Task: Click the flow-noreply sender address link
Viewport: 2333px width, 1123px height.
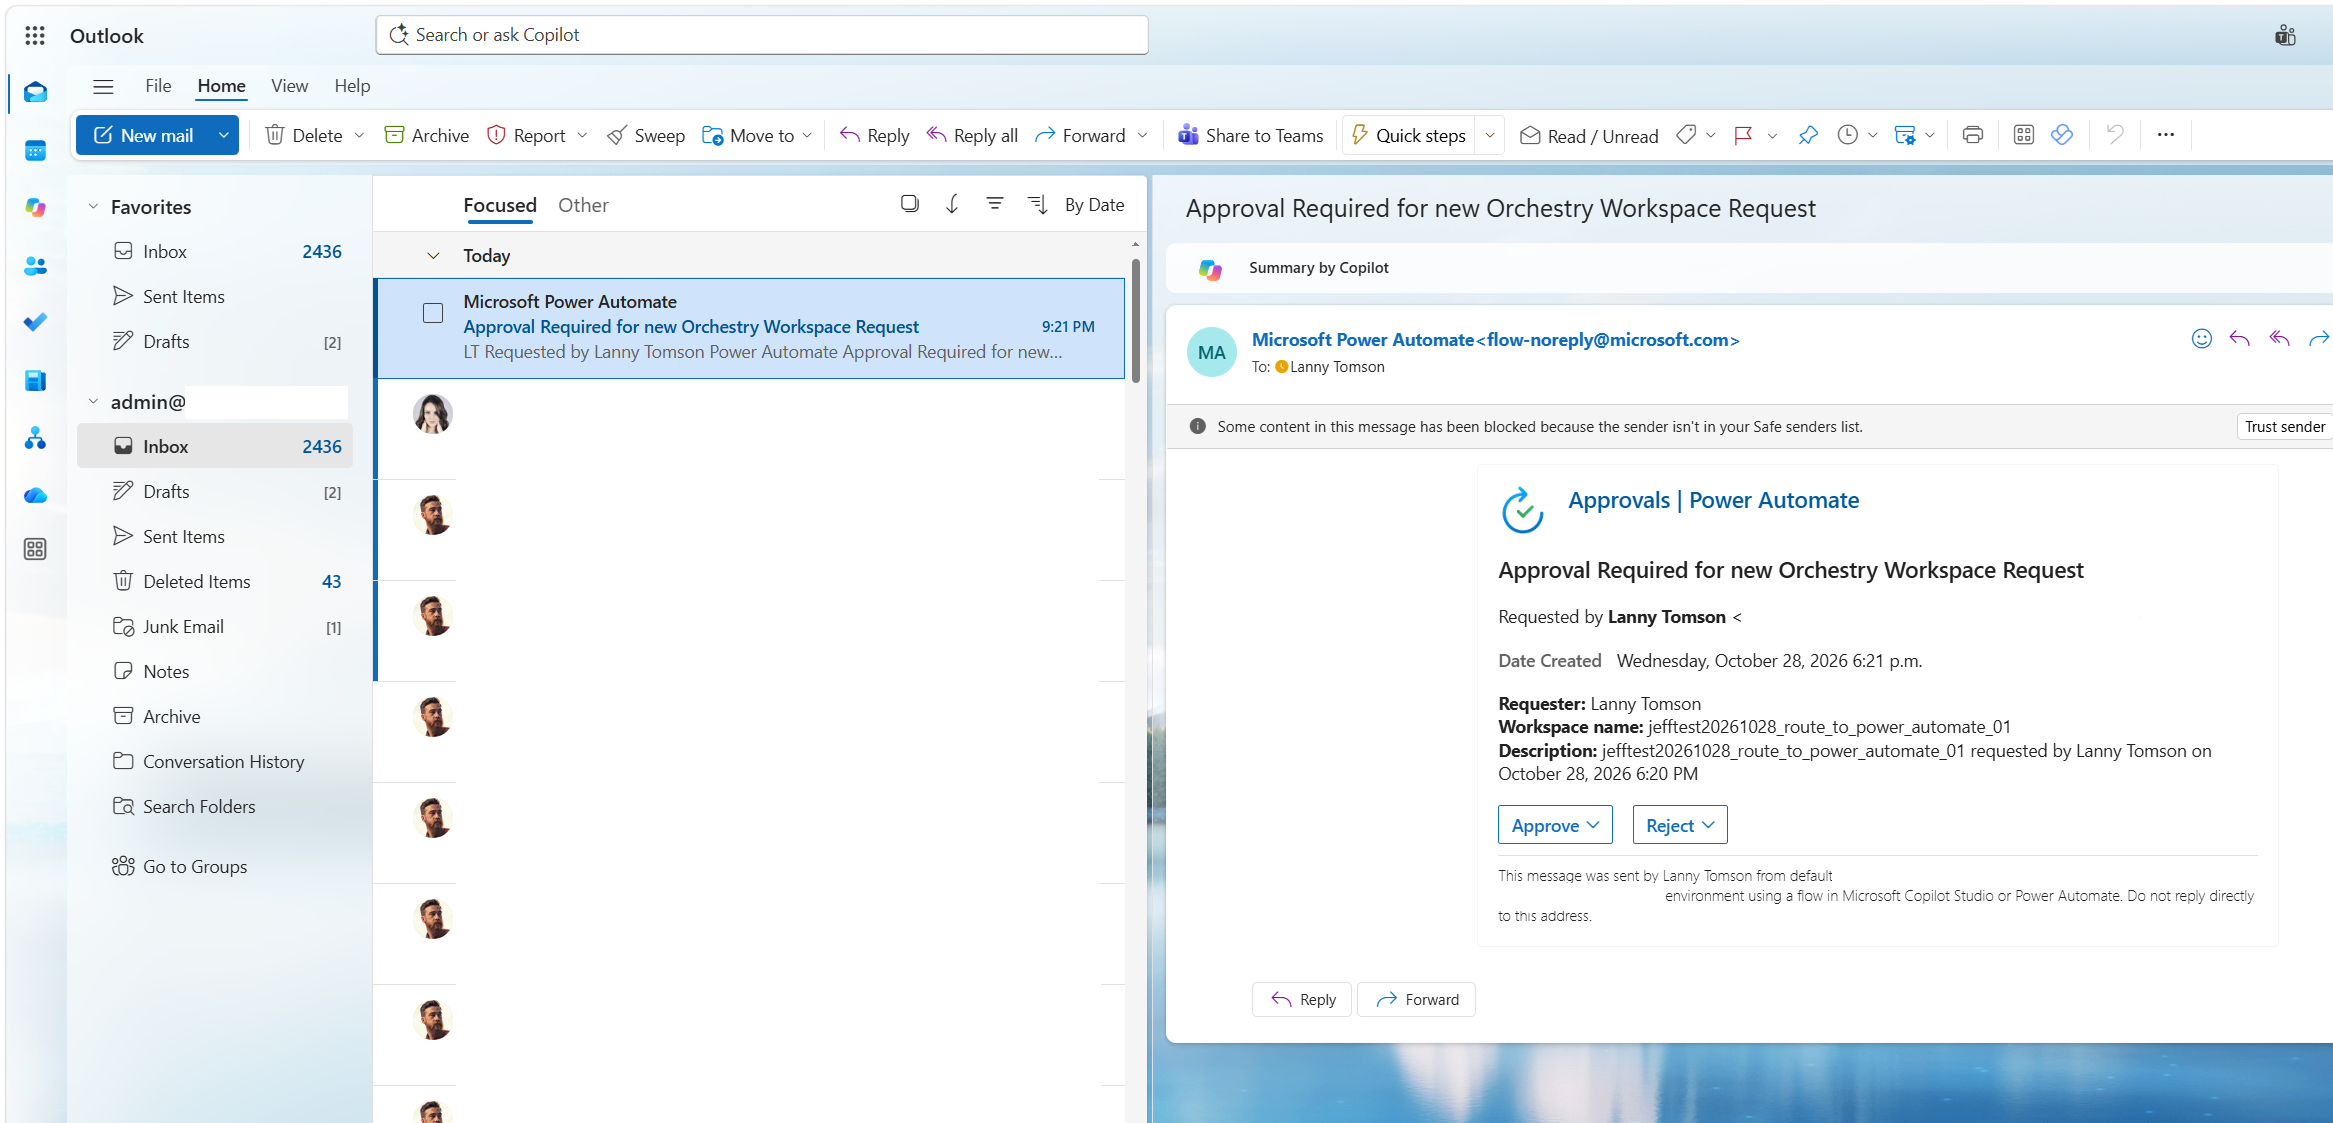Action: tap(1608, 340)
